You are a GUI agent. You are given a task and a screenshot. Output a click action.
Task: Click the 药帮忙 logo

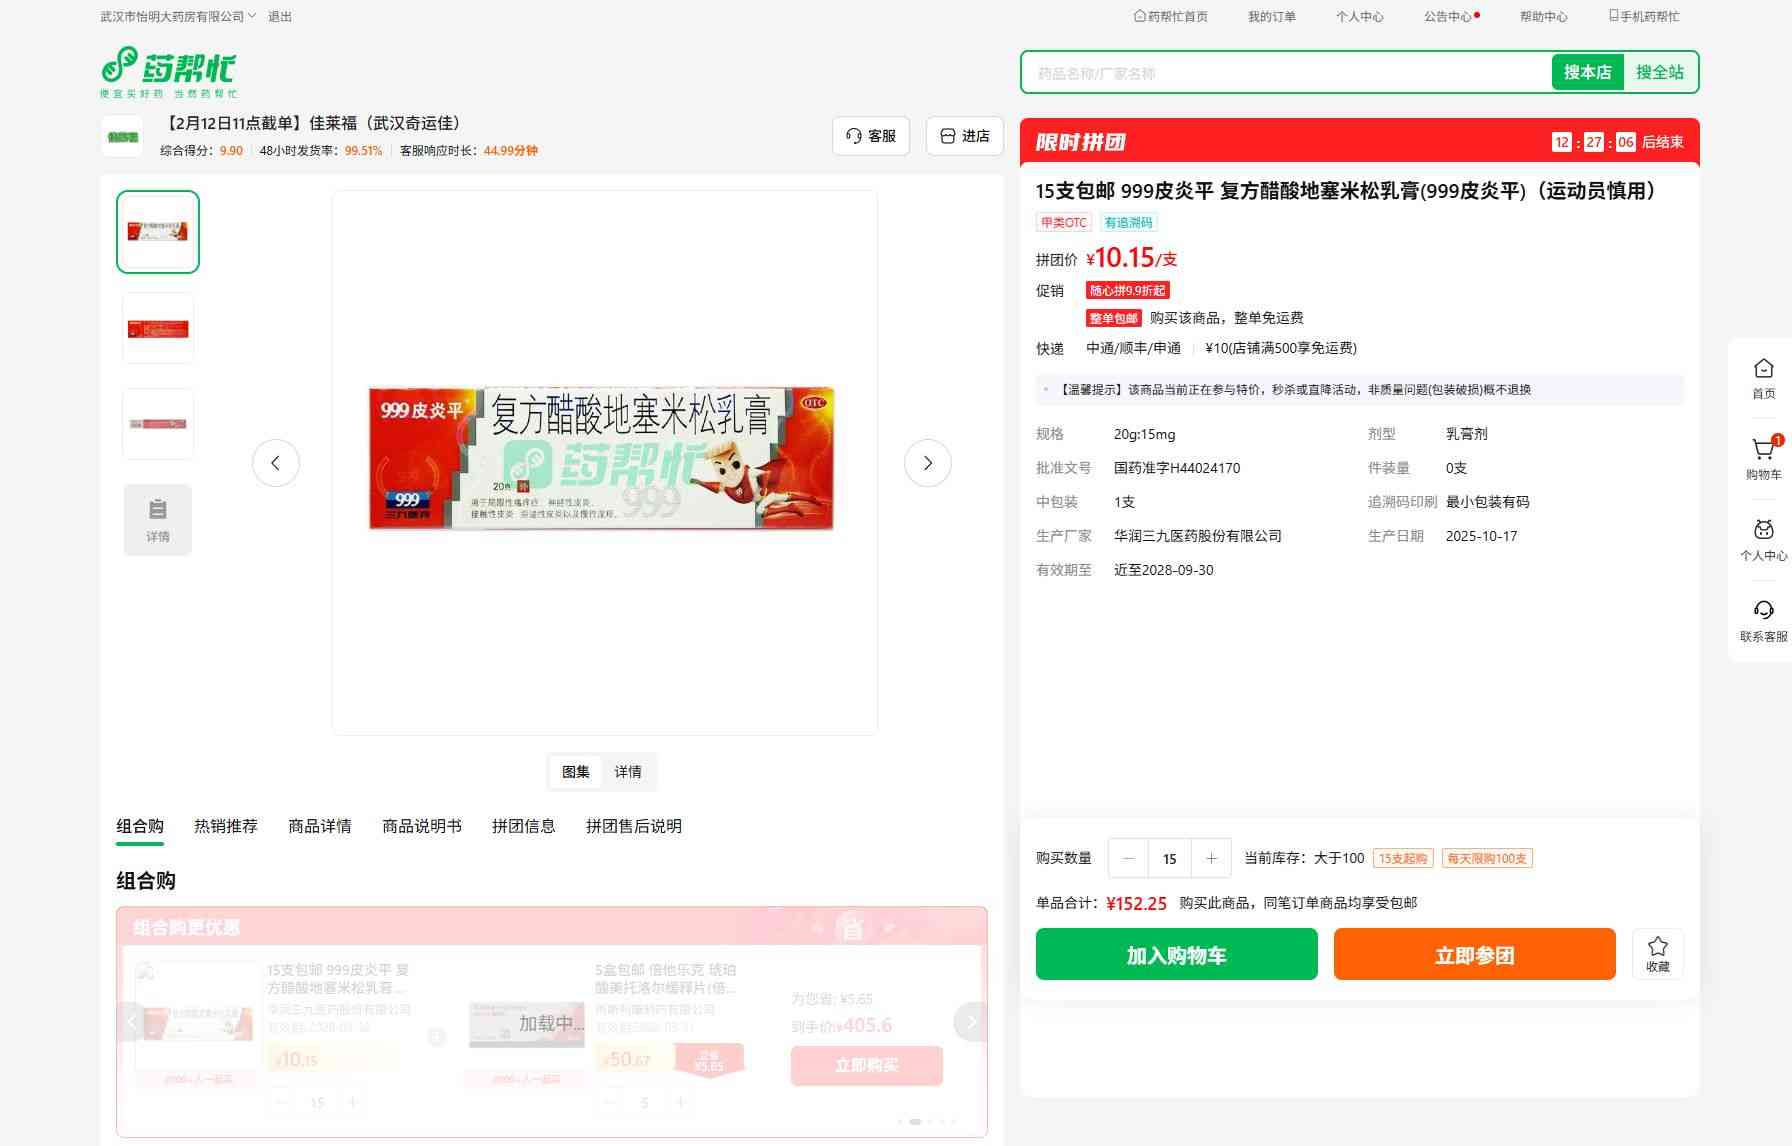point(168,71)
